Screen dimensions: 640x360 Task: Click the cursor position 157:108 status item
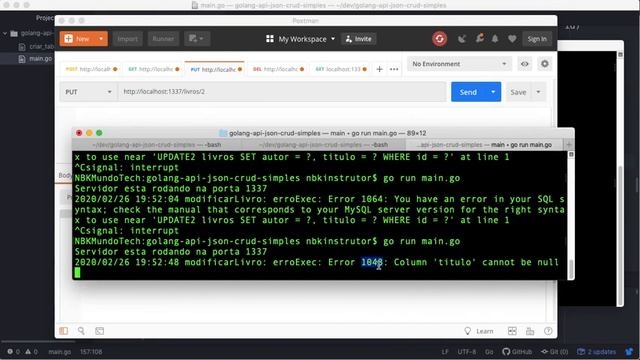(91, 351)
